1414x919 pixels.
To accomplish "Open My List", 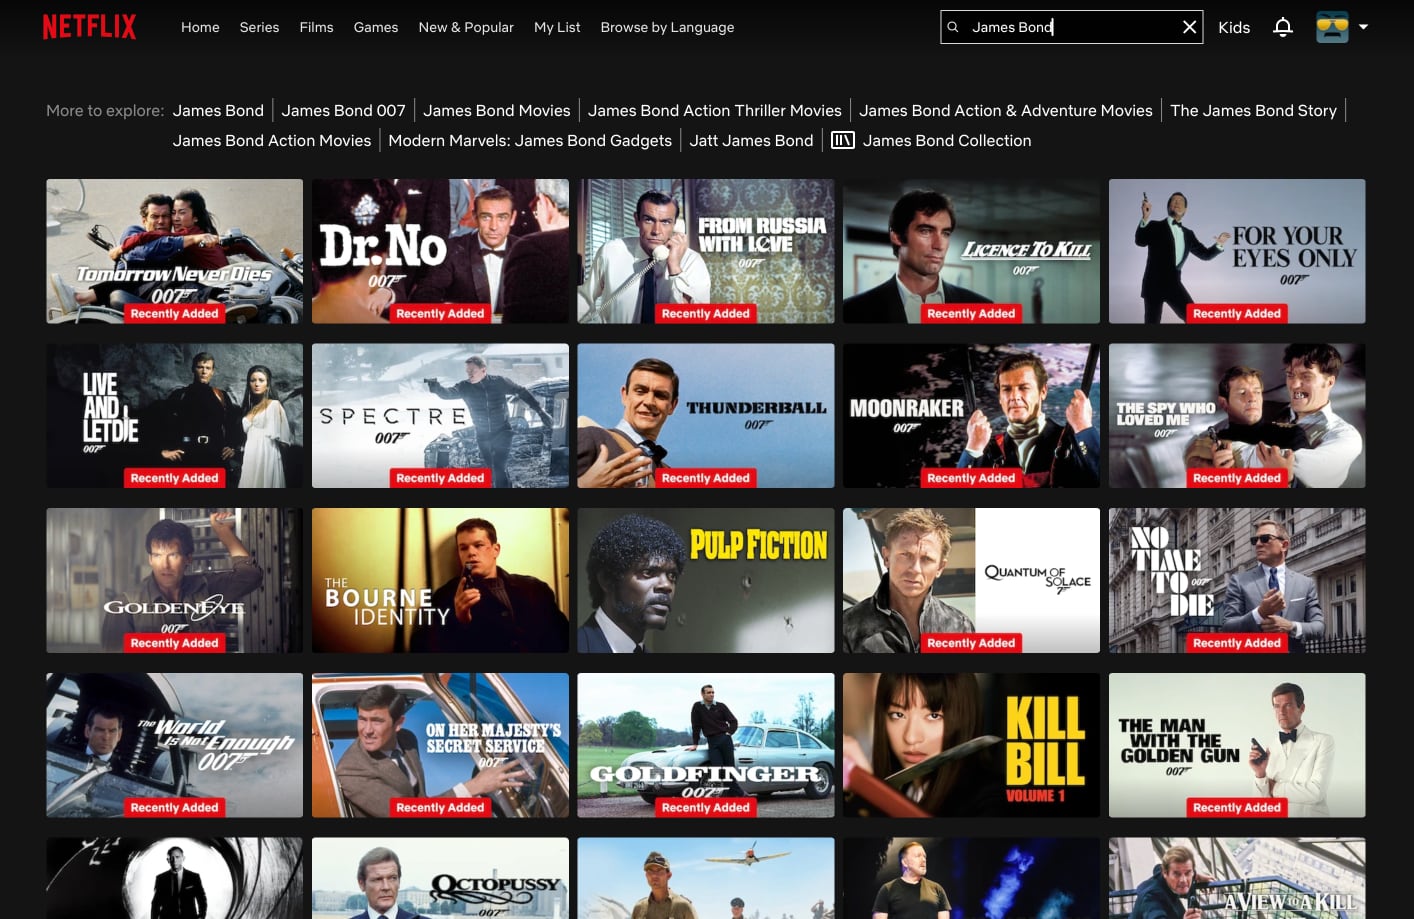I will [557, 27].
